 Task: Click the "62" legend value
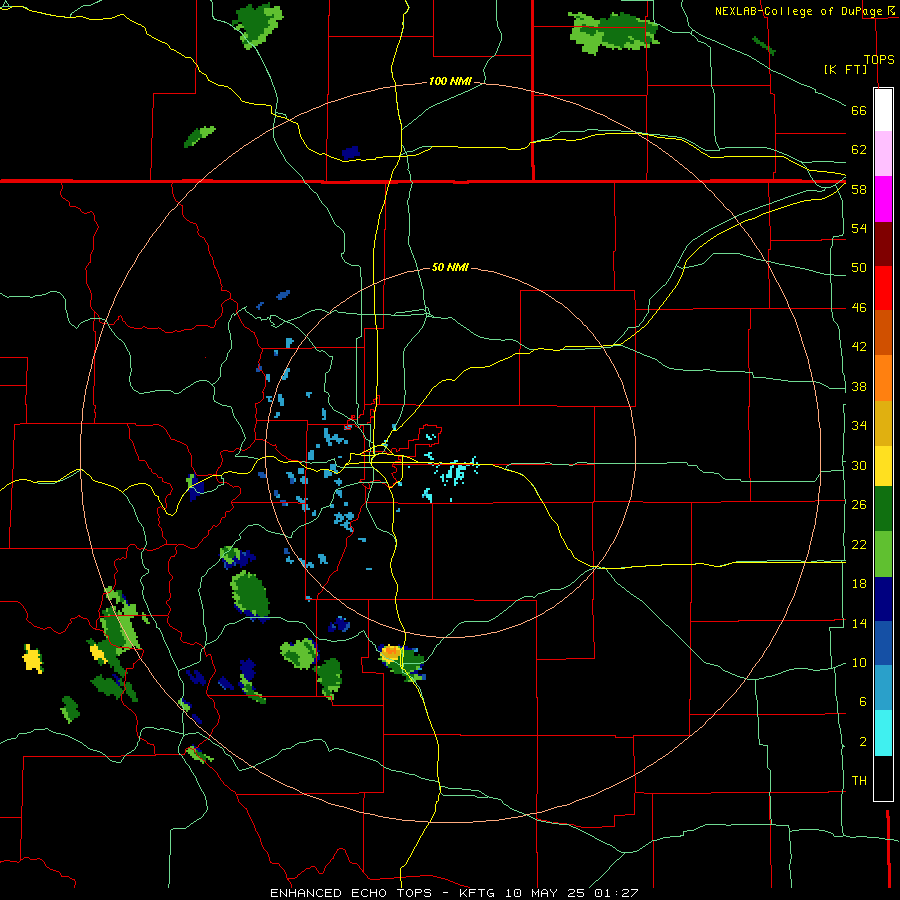(x=859, y=150)
